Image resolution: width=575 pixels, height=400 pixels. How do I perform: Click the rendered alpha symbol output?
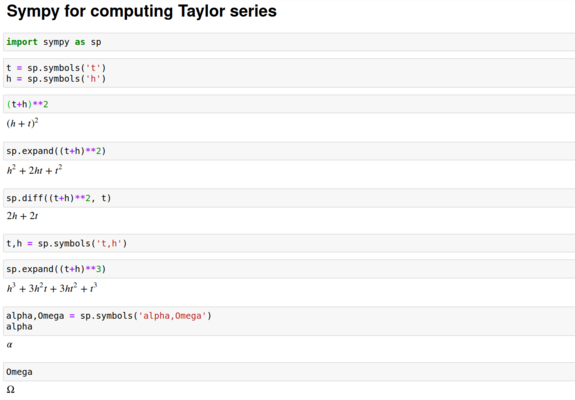coord(10,345)
